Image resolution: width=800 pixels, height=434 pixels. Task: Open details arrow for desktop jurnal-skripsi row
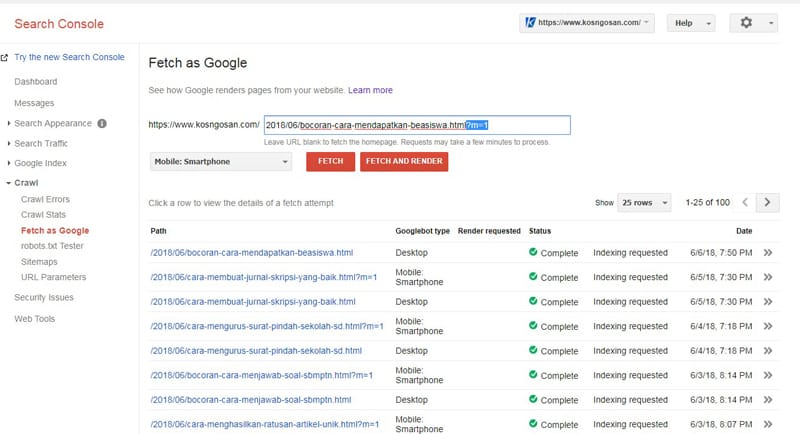(768, 301)
